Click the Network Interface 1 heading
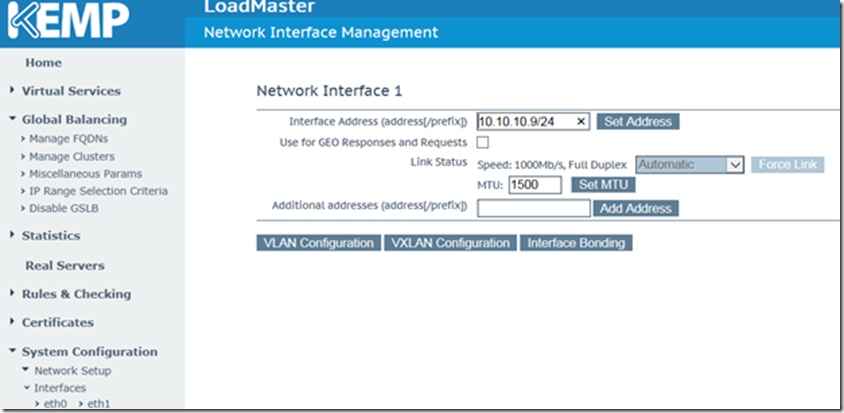Viewport: 844px width, 413px height. coord(329,91)
